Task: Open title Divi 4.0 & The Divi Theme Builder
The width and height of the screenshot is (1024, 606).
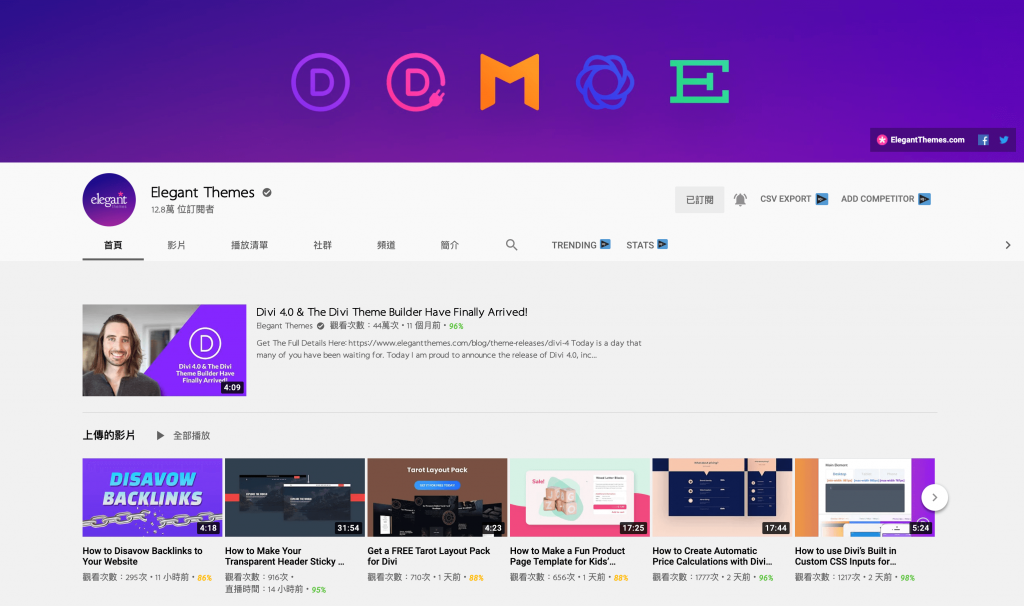Action: tap(392, 312)
